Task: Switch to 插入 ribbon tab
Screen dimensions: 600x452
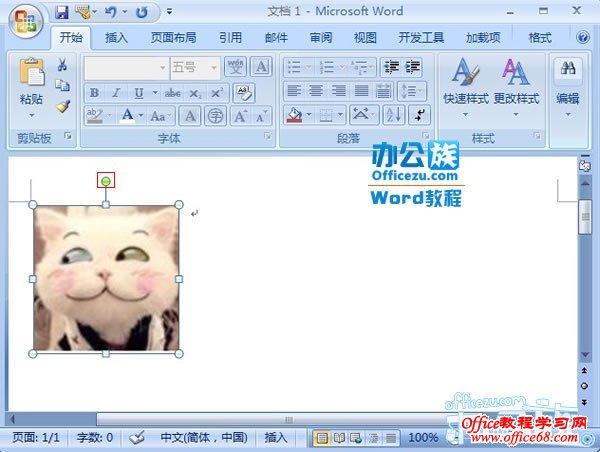Action: (x=116, y=38)
